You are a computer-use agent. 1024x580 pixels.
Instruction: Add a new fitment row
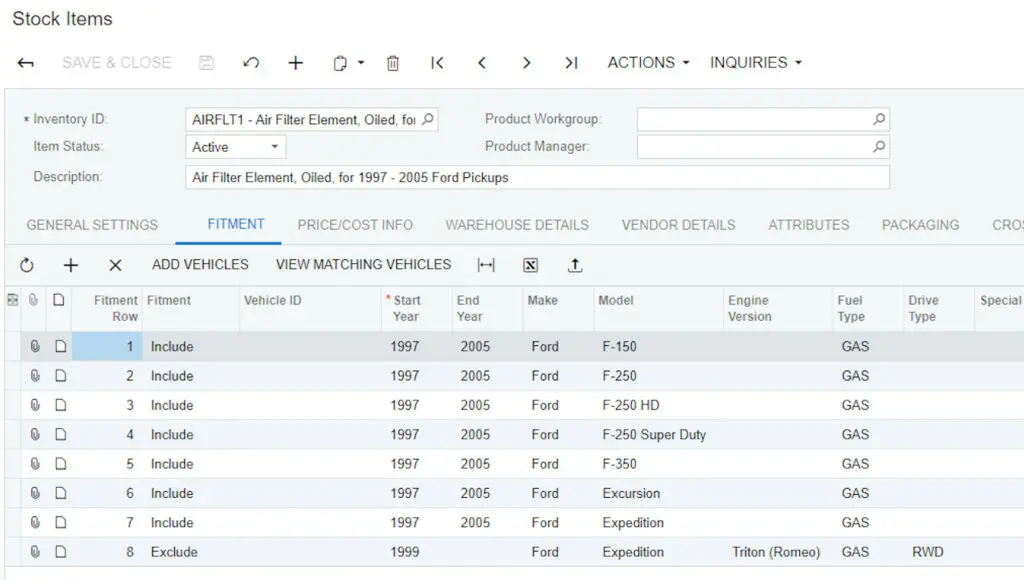pos(70,265)
